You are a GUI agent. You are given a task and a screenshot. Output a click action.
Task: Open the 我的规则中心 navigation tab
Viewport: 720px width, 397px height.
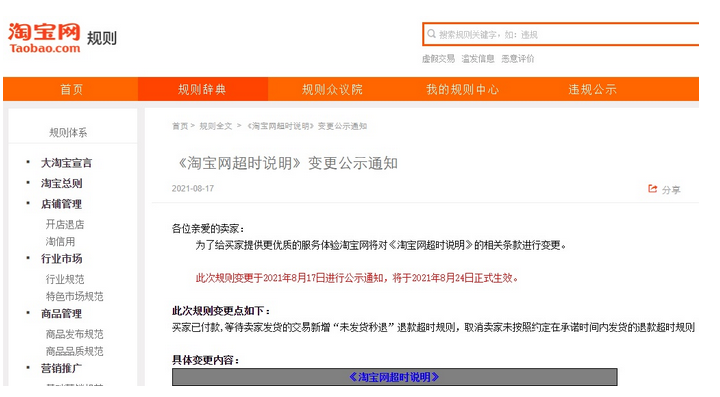[462, 89]
